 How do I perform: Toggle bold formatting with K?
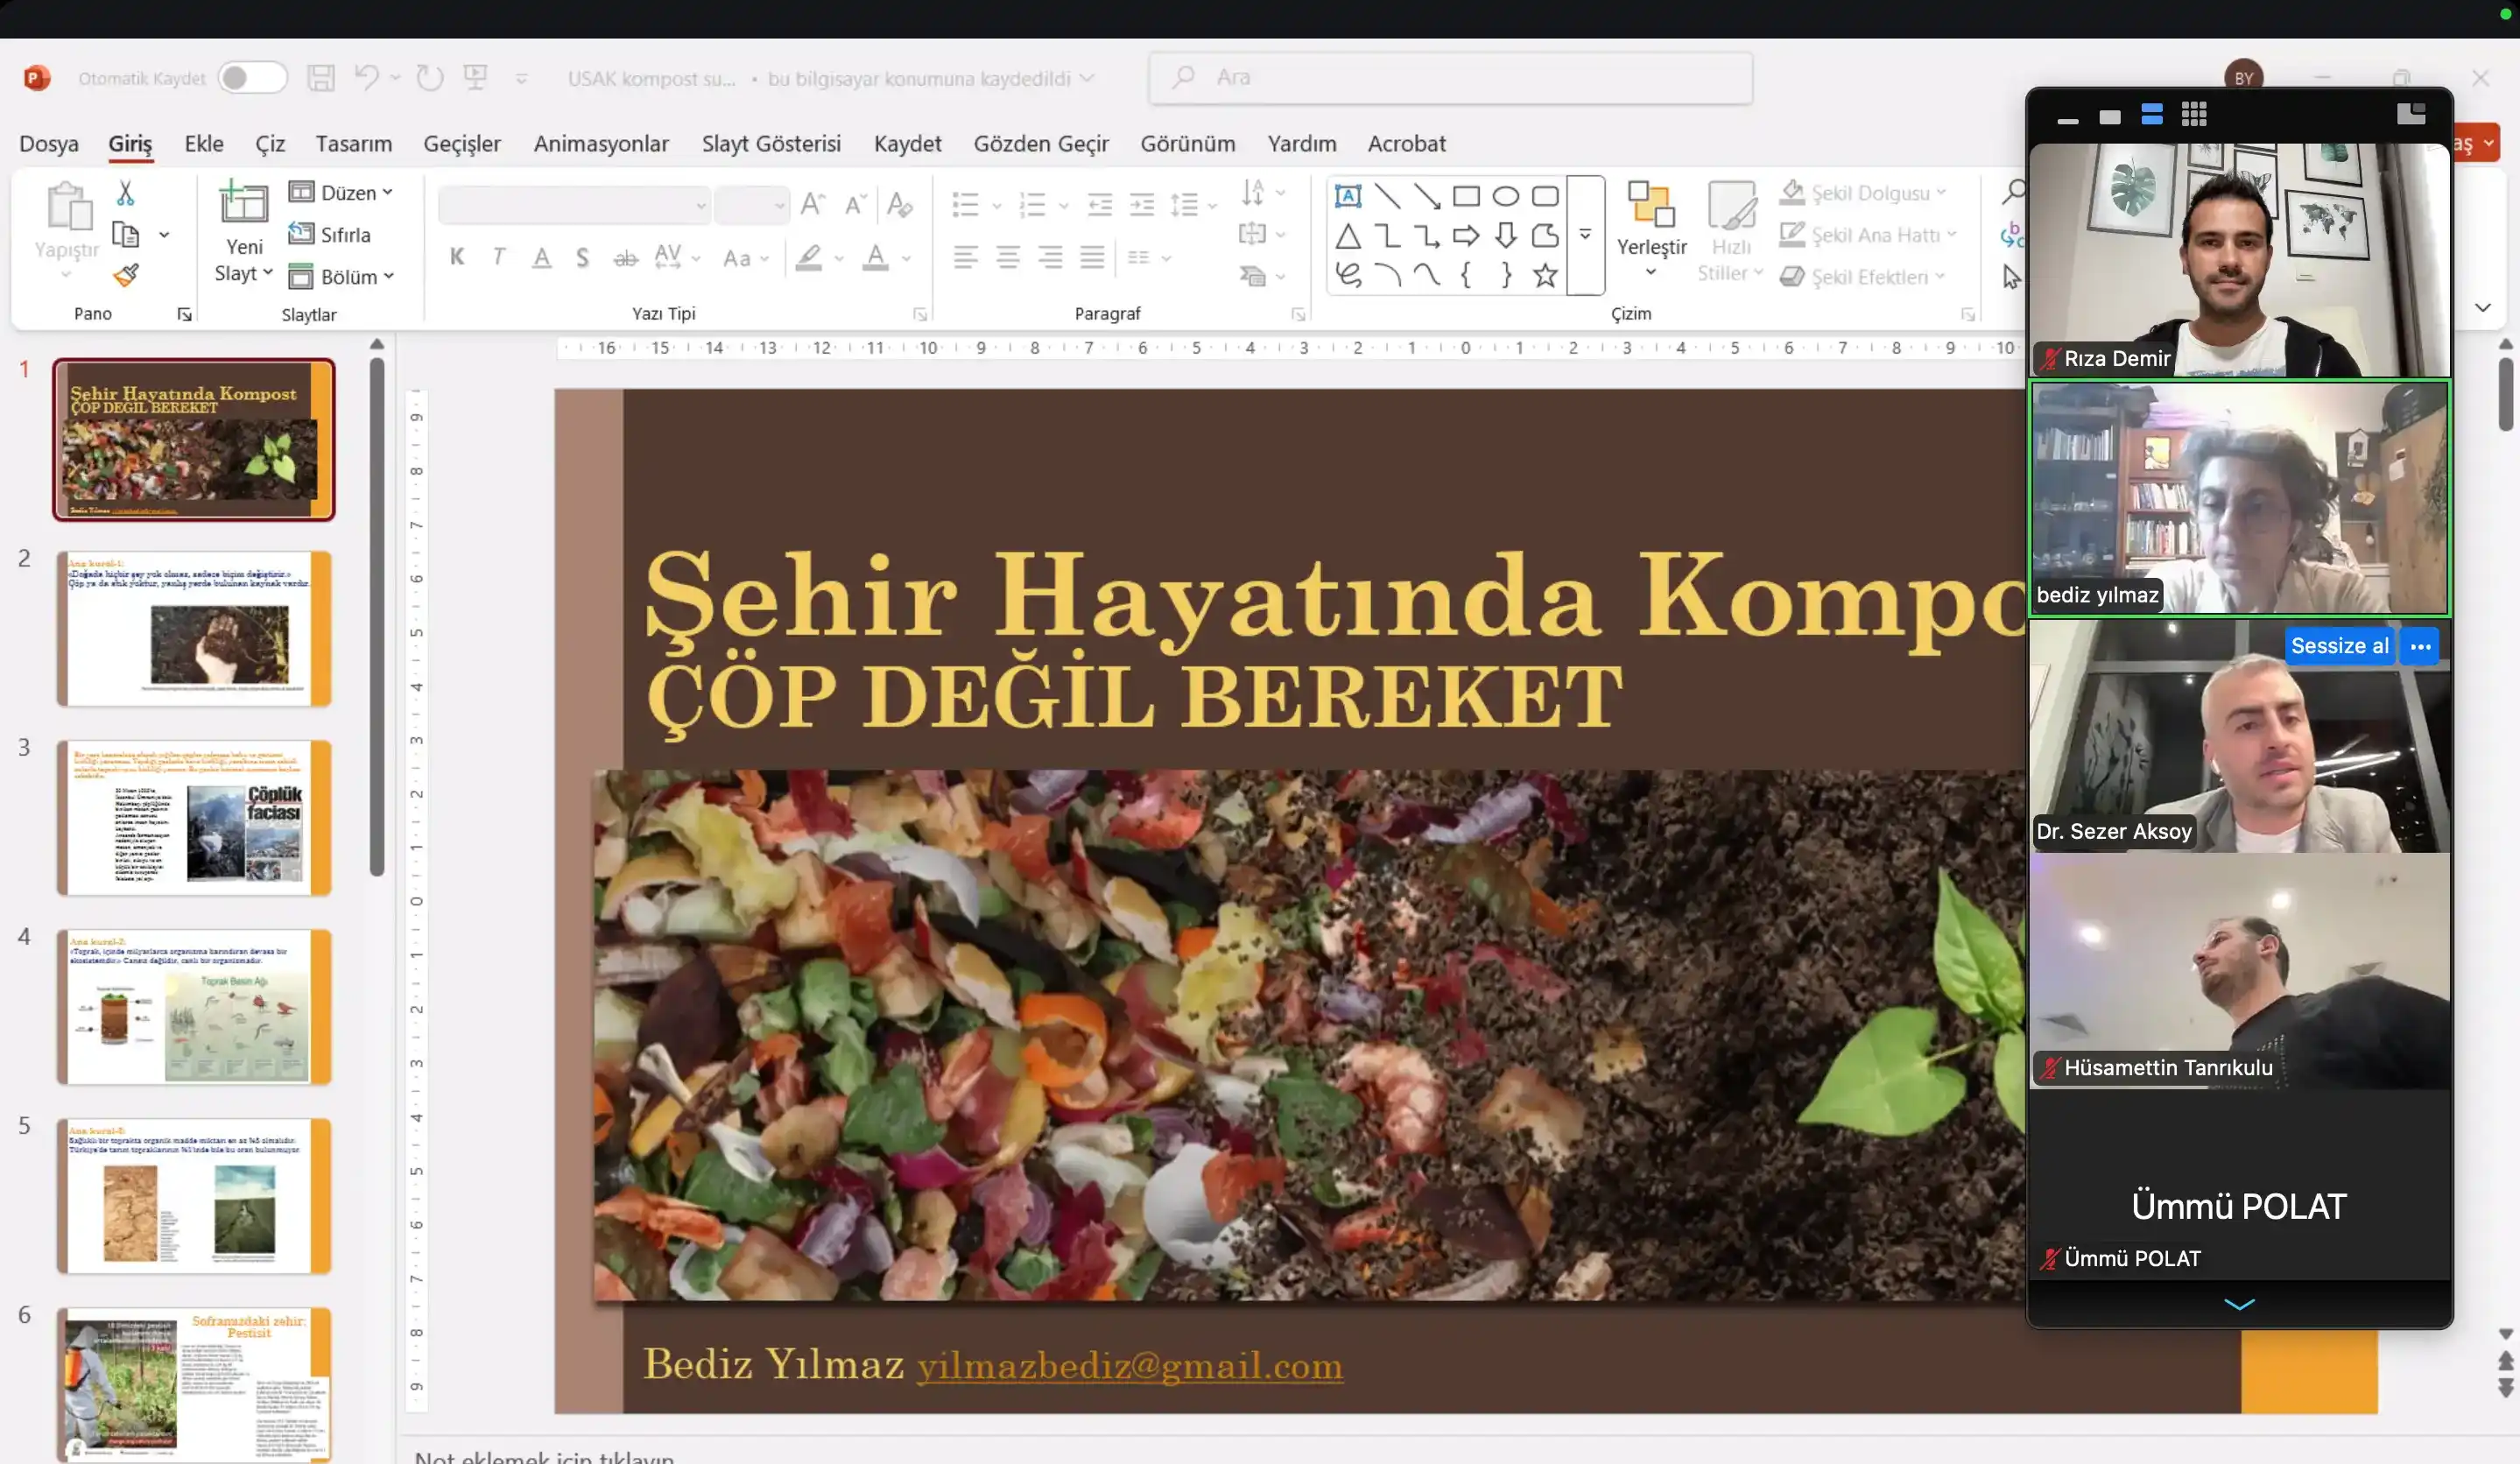point(458,257)
